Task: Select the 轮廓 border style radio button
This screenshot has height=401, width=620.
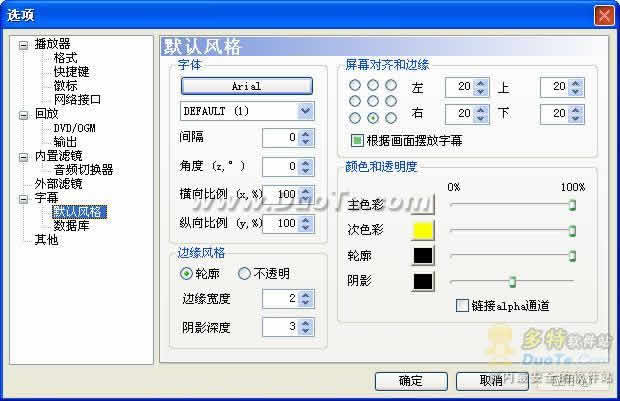Action: point(186,273)
